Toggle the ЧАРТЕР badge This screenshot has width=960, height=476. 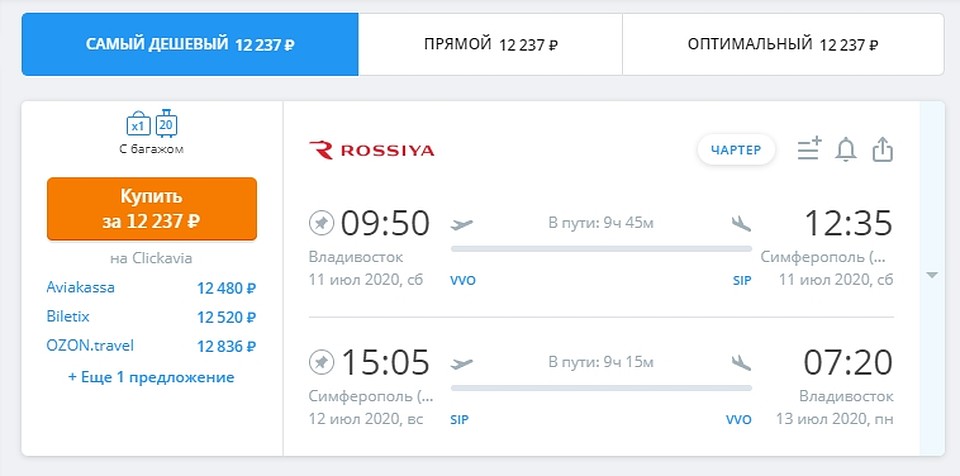[736, 150]
